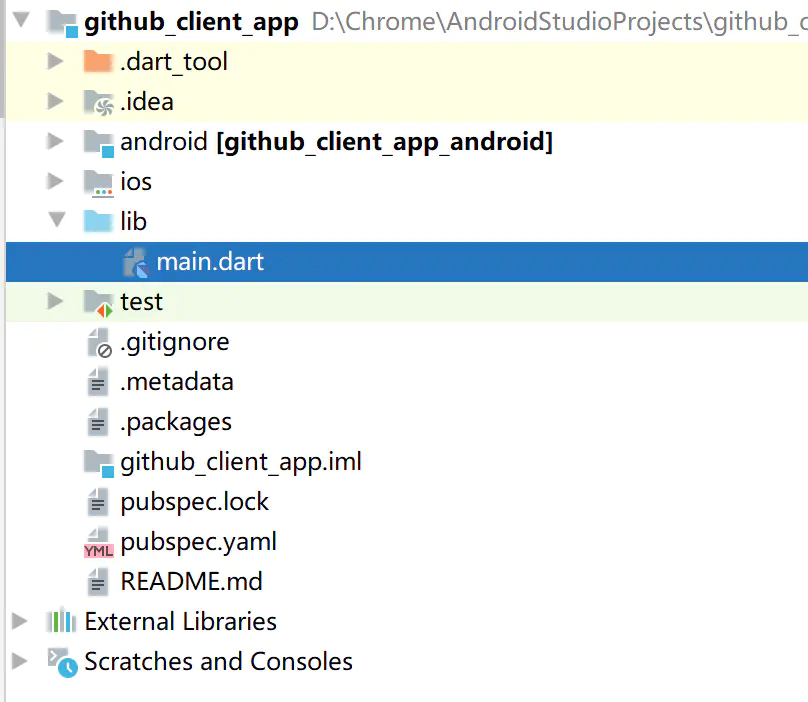
Task: Expand the .idea folder arrow
Action: [56, 102]
